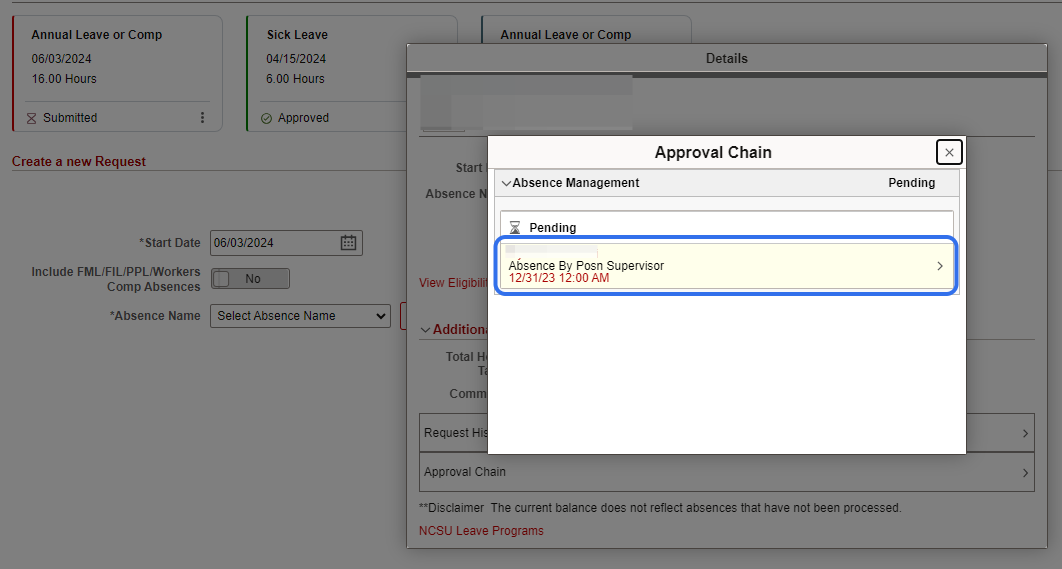Viewport: 1062px width, 569px height.
Task: Click the 16.00 Hours text on Annual Leave card
Action: point(64,79)
